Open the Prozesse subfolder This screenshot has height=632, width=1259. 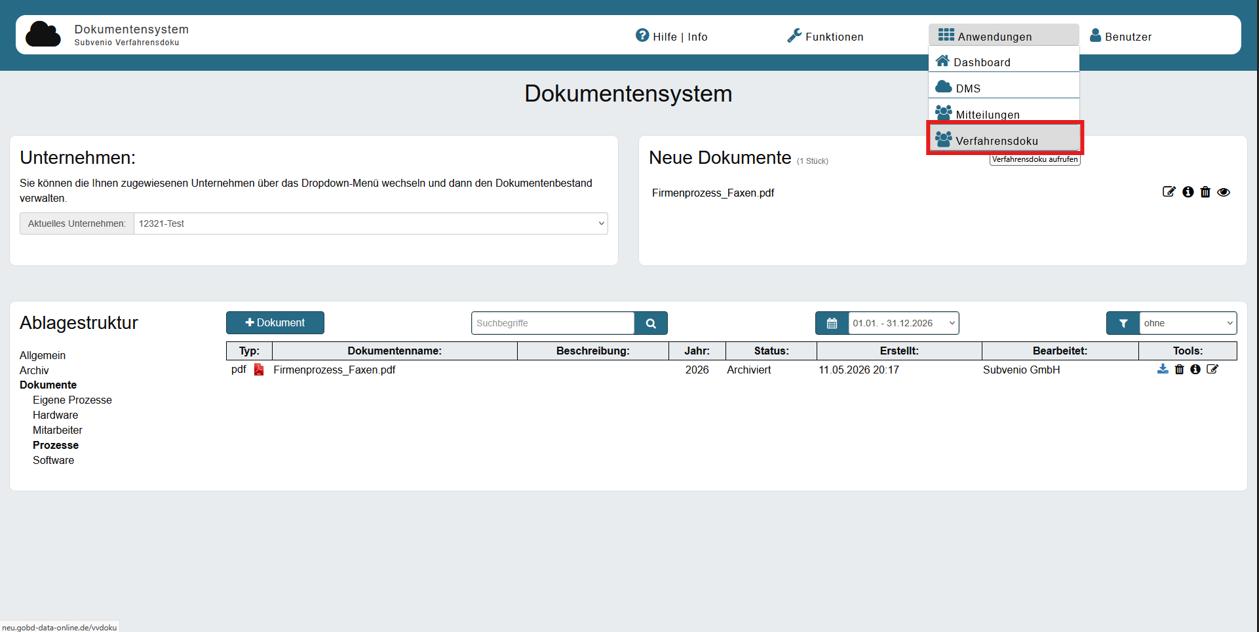coord(56,445)
